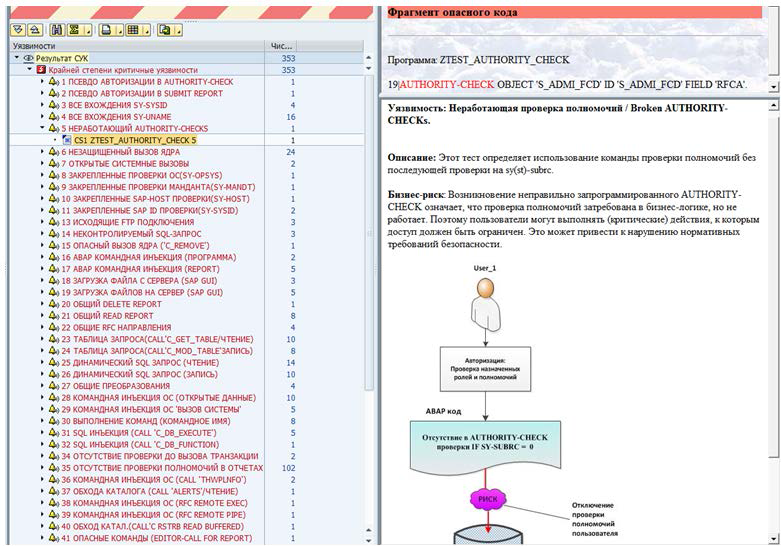Viewport: 781px width, 546px height.
Task: Select row 8 ЗАКРЕПЛЕННЫЕ ПРОВЕРКИ ОС(SY-OPSYS)
Action: pos(187,175)
